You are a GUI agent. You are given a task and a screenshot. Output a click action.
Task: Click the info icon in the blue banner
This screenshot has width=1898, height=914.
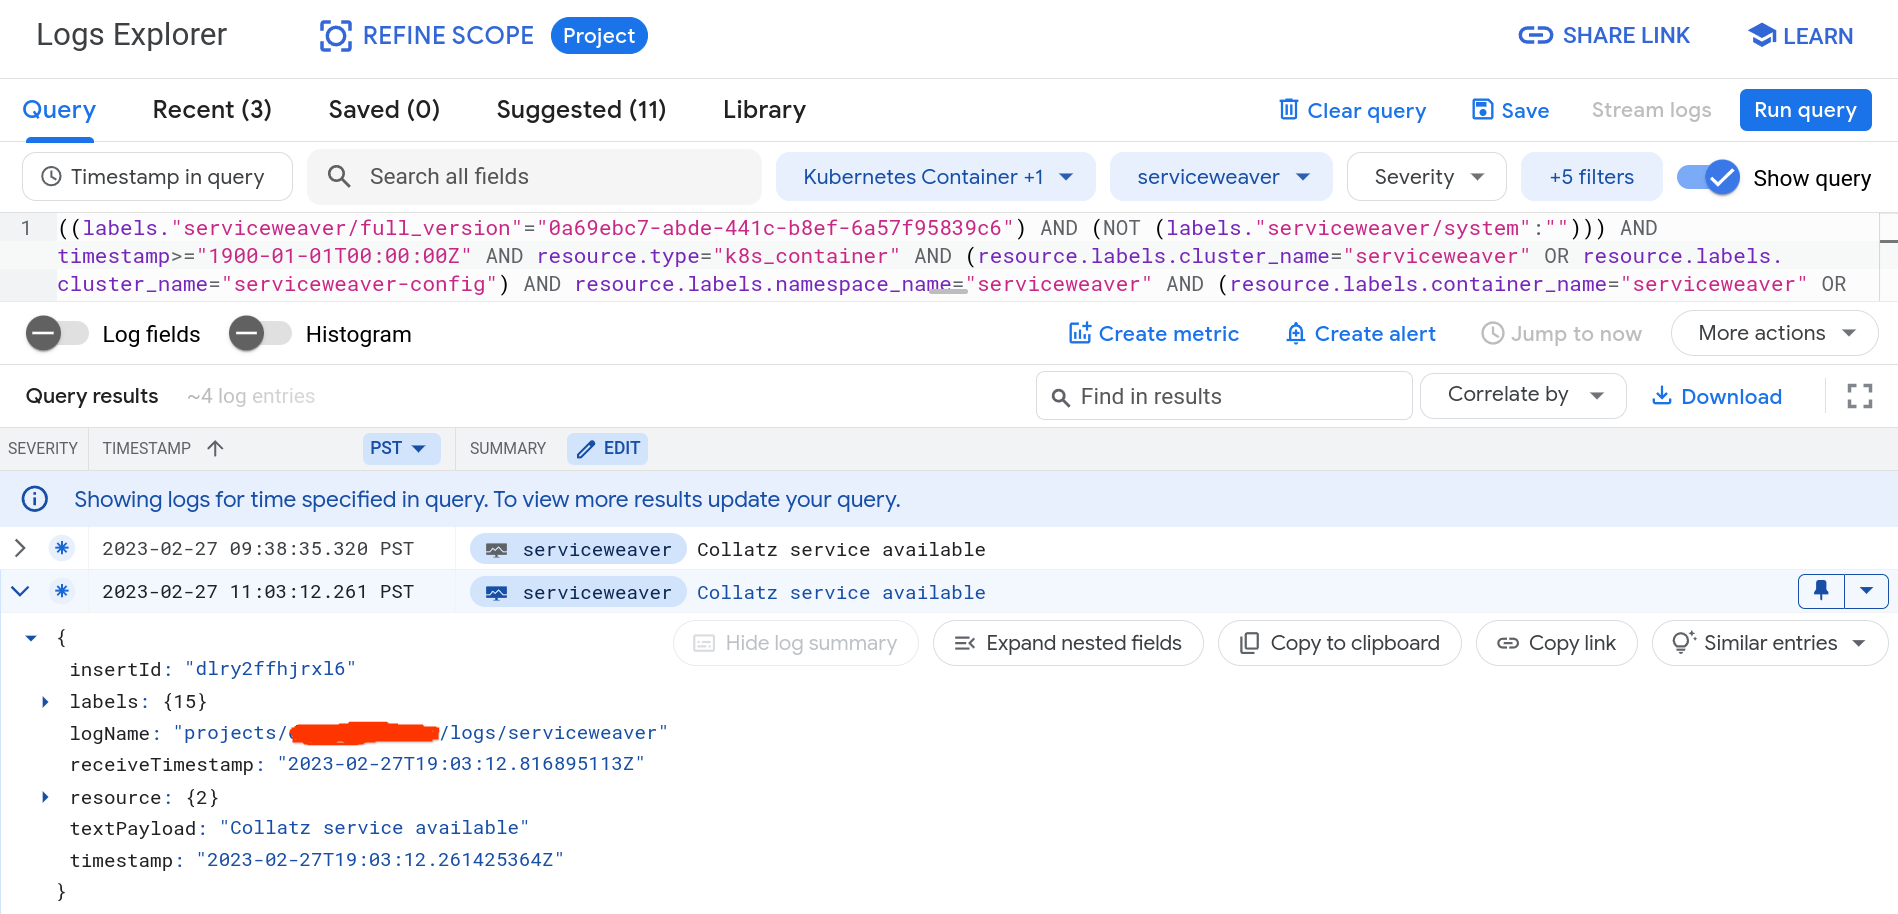pos(35,499)
